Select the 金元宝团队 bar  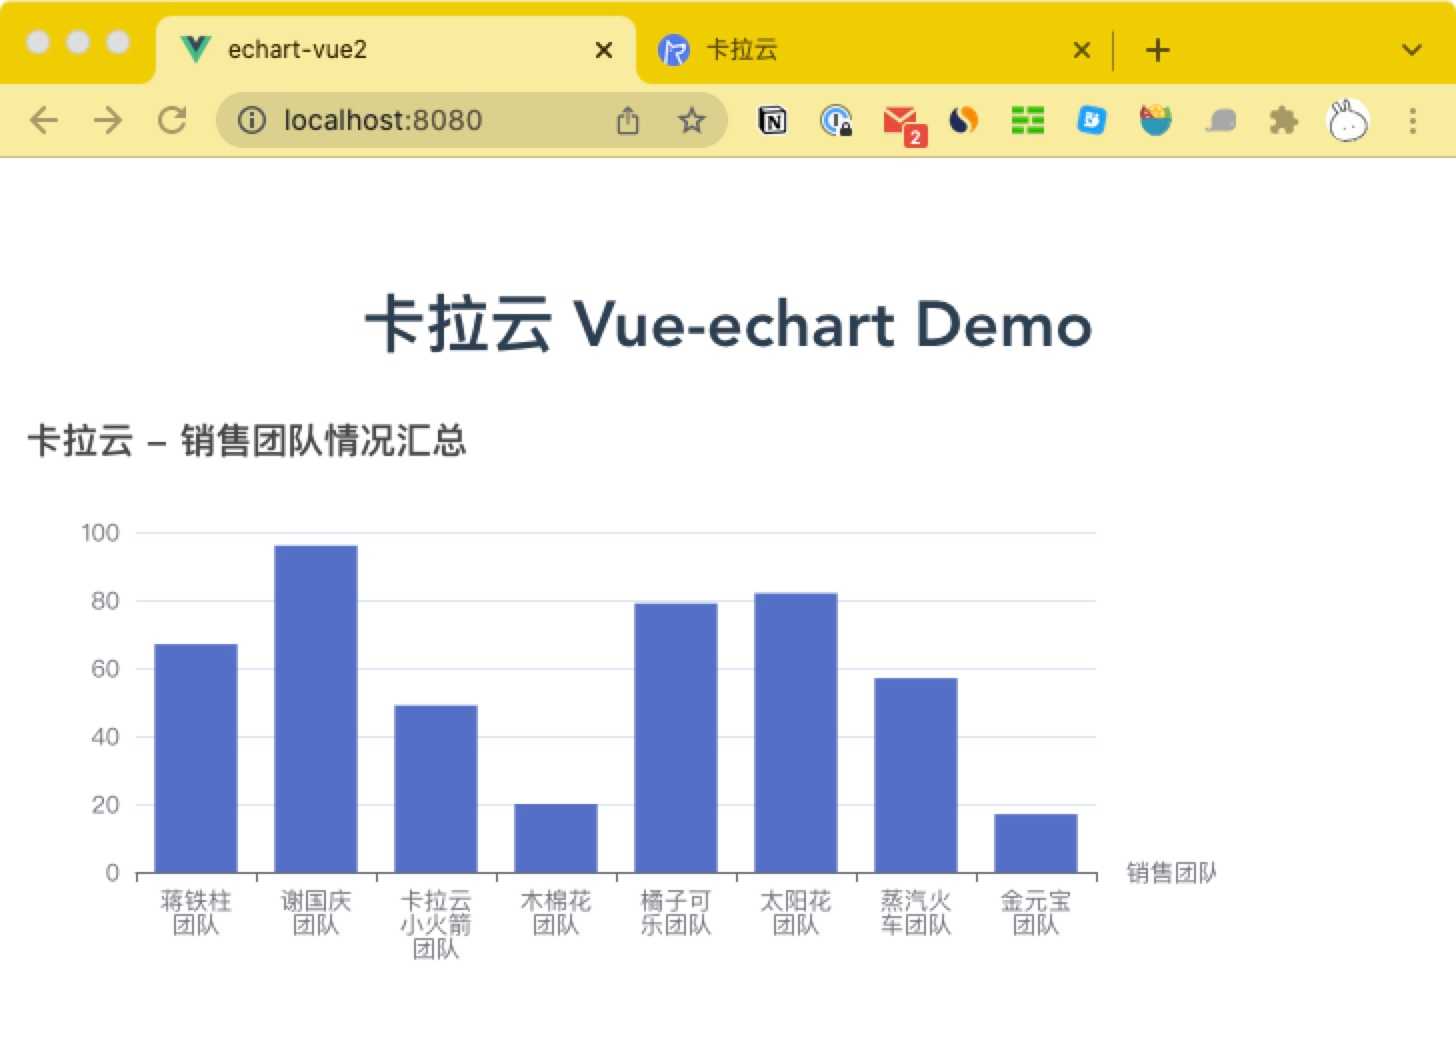tap(1036, 843)
